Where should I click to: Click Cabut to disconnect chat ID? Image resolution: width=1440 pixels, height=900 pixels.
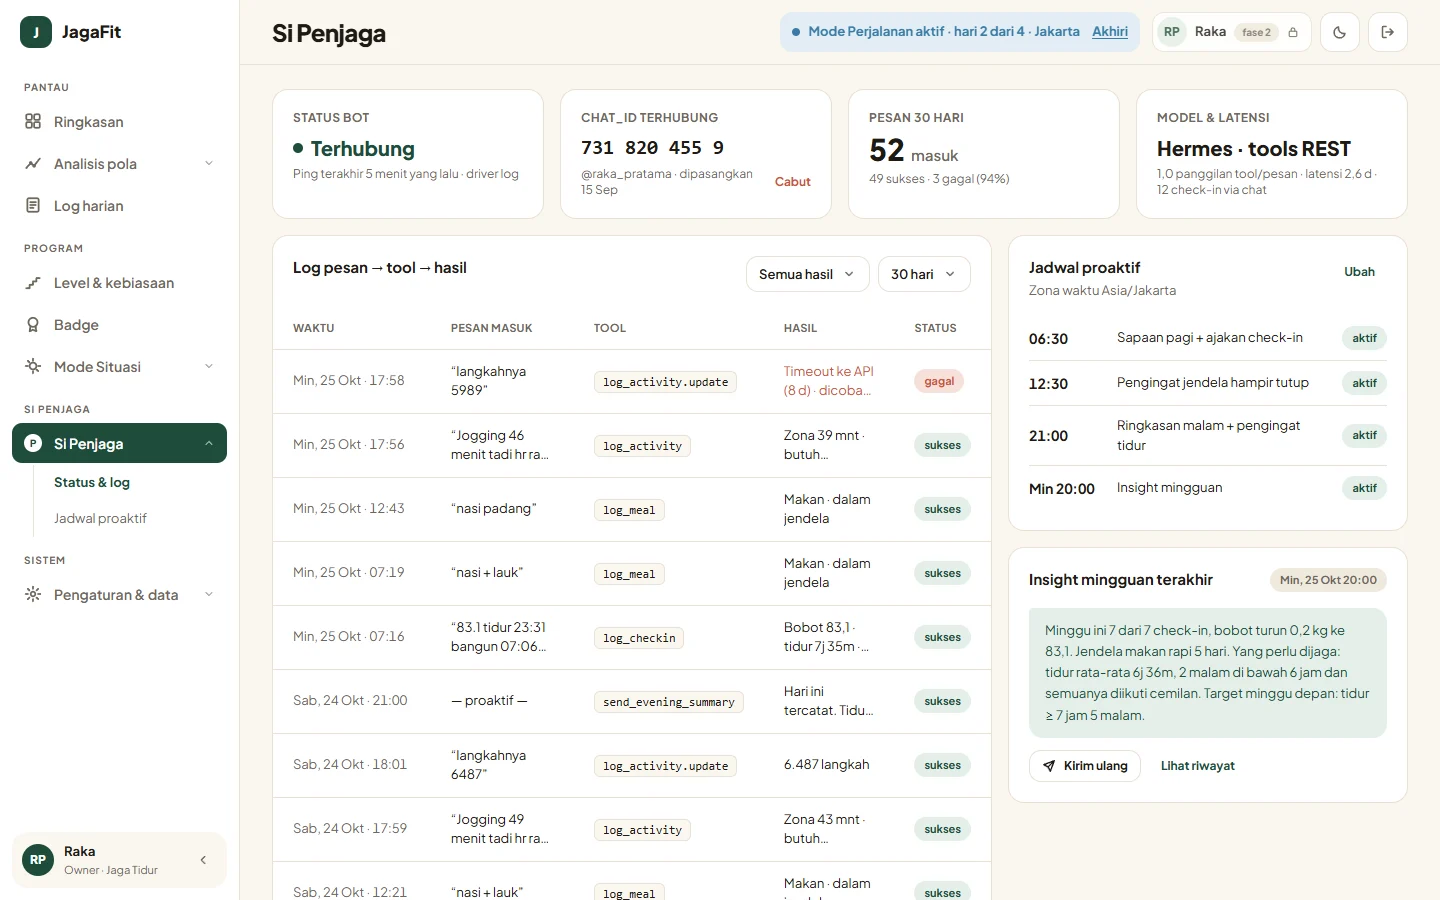[x=793, y=182]
